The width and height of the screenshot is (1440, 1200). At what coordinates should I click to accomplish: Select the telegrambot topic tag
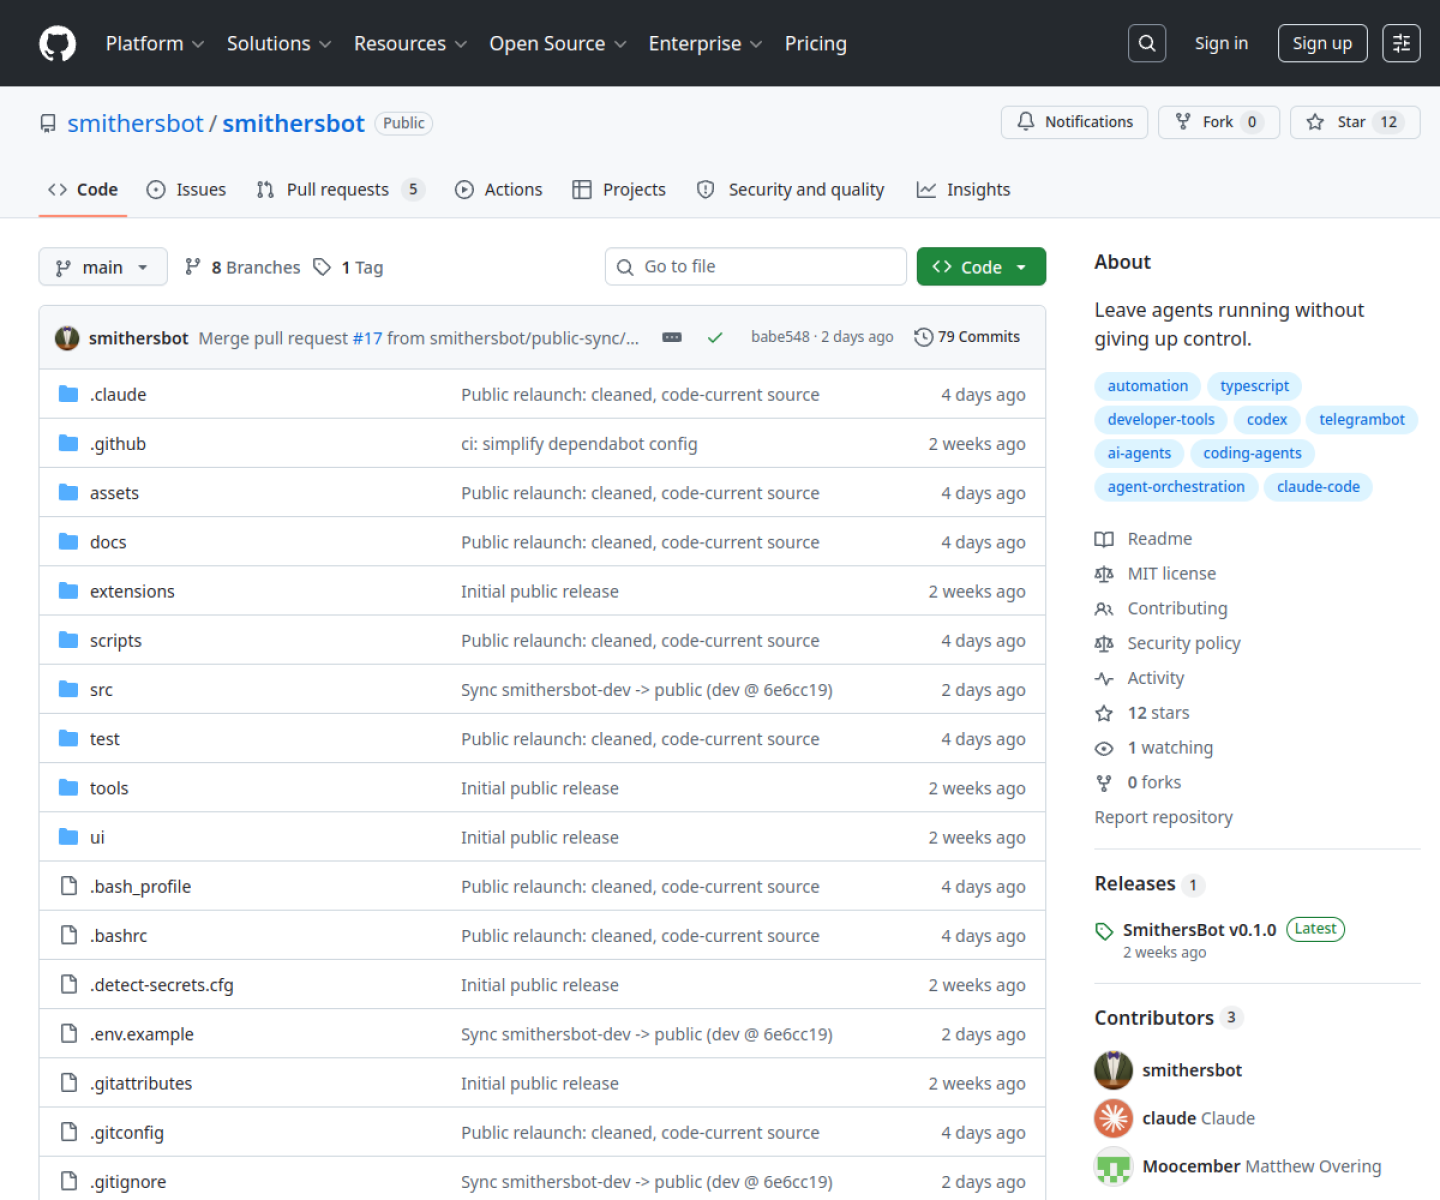click(1362, 420)
